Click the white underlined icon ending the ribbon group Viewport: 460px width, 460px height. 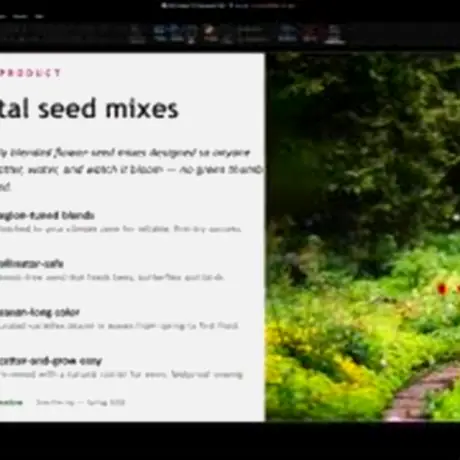(x=334, y=34)
